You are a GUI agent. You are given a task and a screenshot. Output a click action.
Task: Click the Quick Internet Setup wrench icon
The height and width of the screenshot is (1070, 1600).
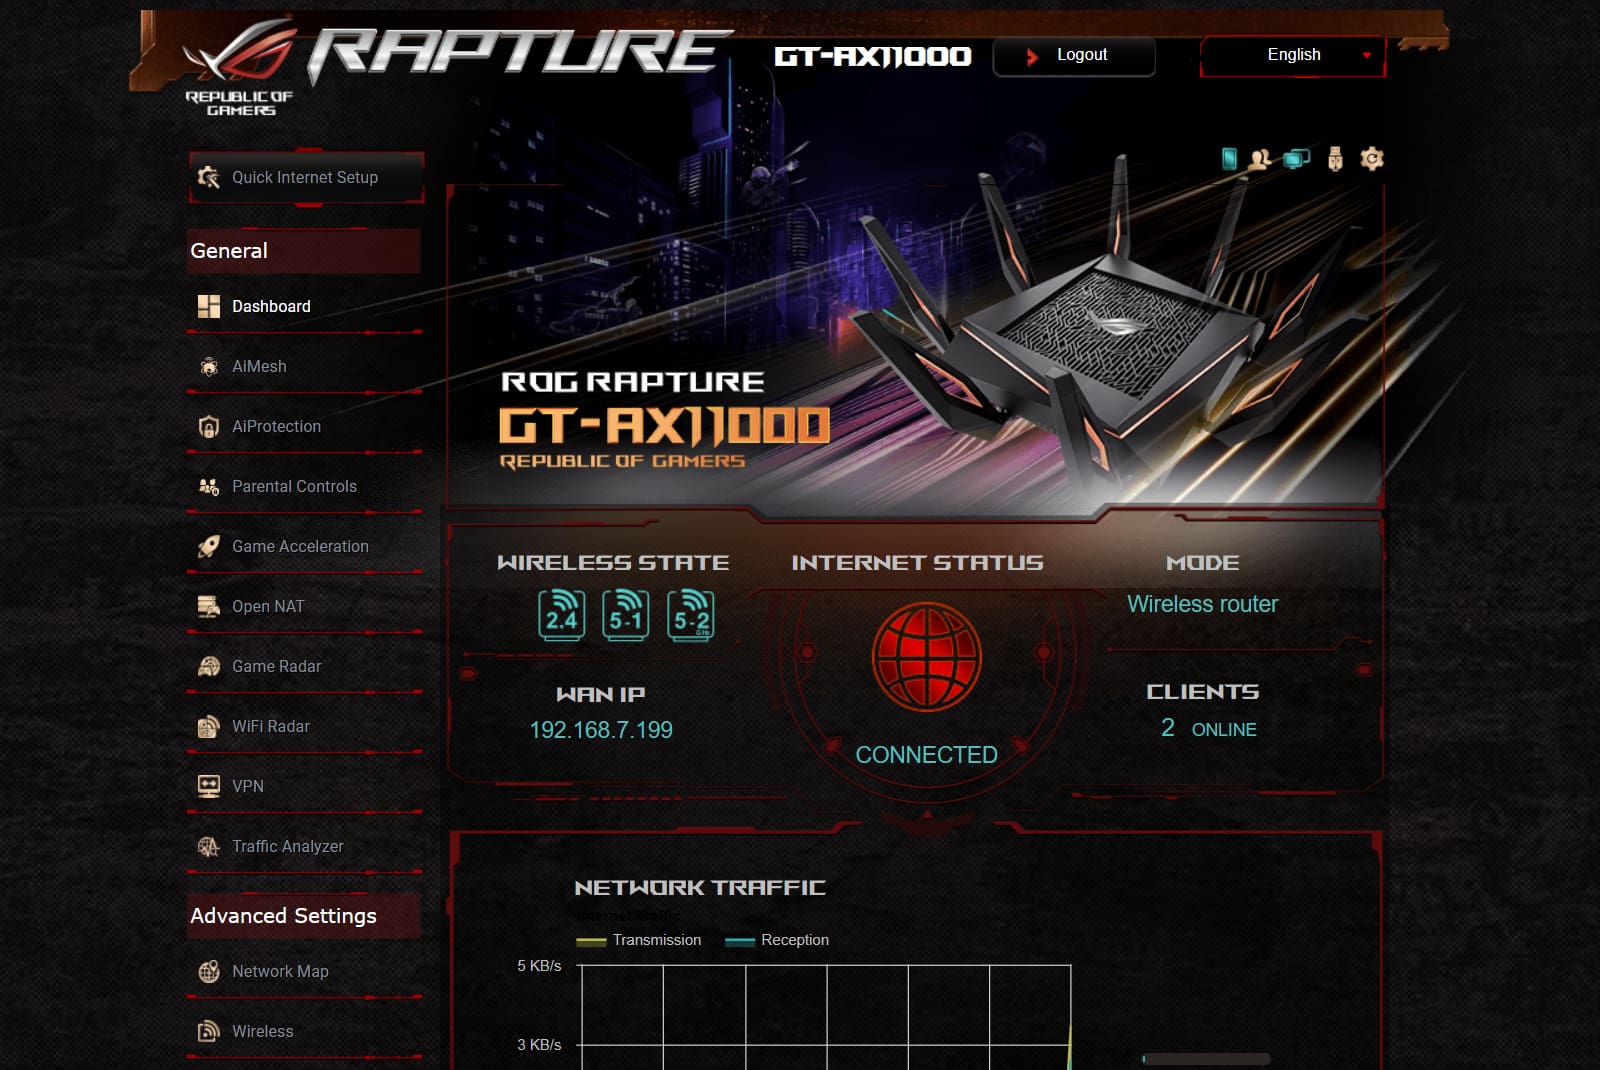[x=208, y=177]
